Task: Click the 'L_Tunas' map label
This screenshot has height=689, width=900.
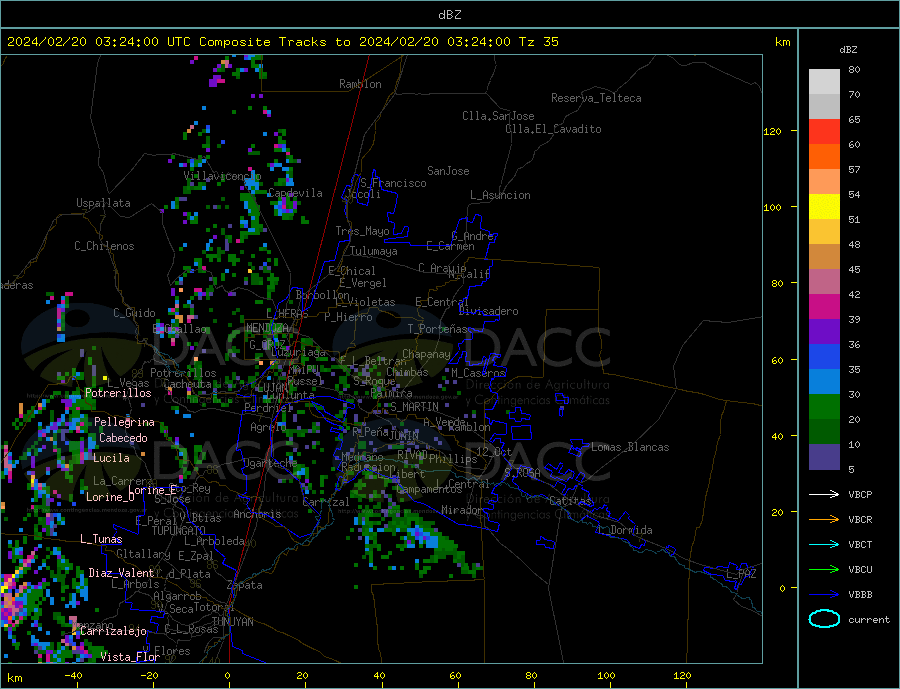Action: pos(101,539)
